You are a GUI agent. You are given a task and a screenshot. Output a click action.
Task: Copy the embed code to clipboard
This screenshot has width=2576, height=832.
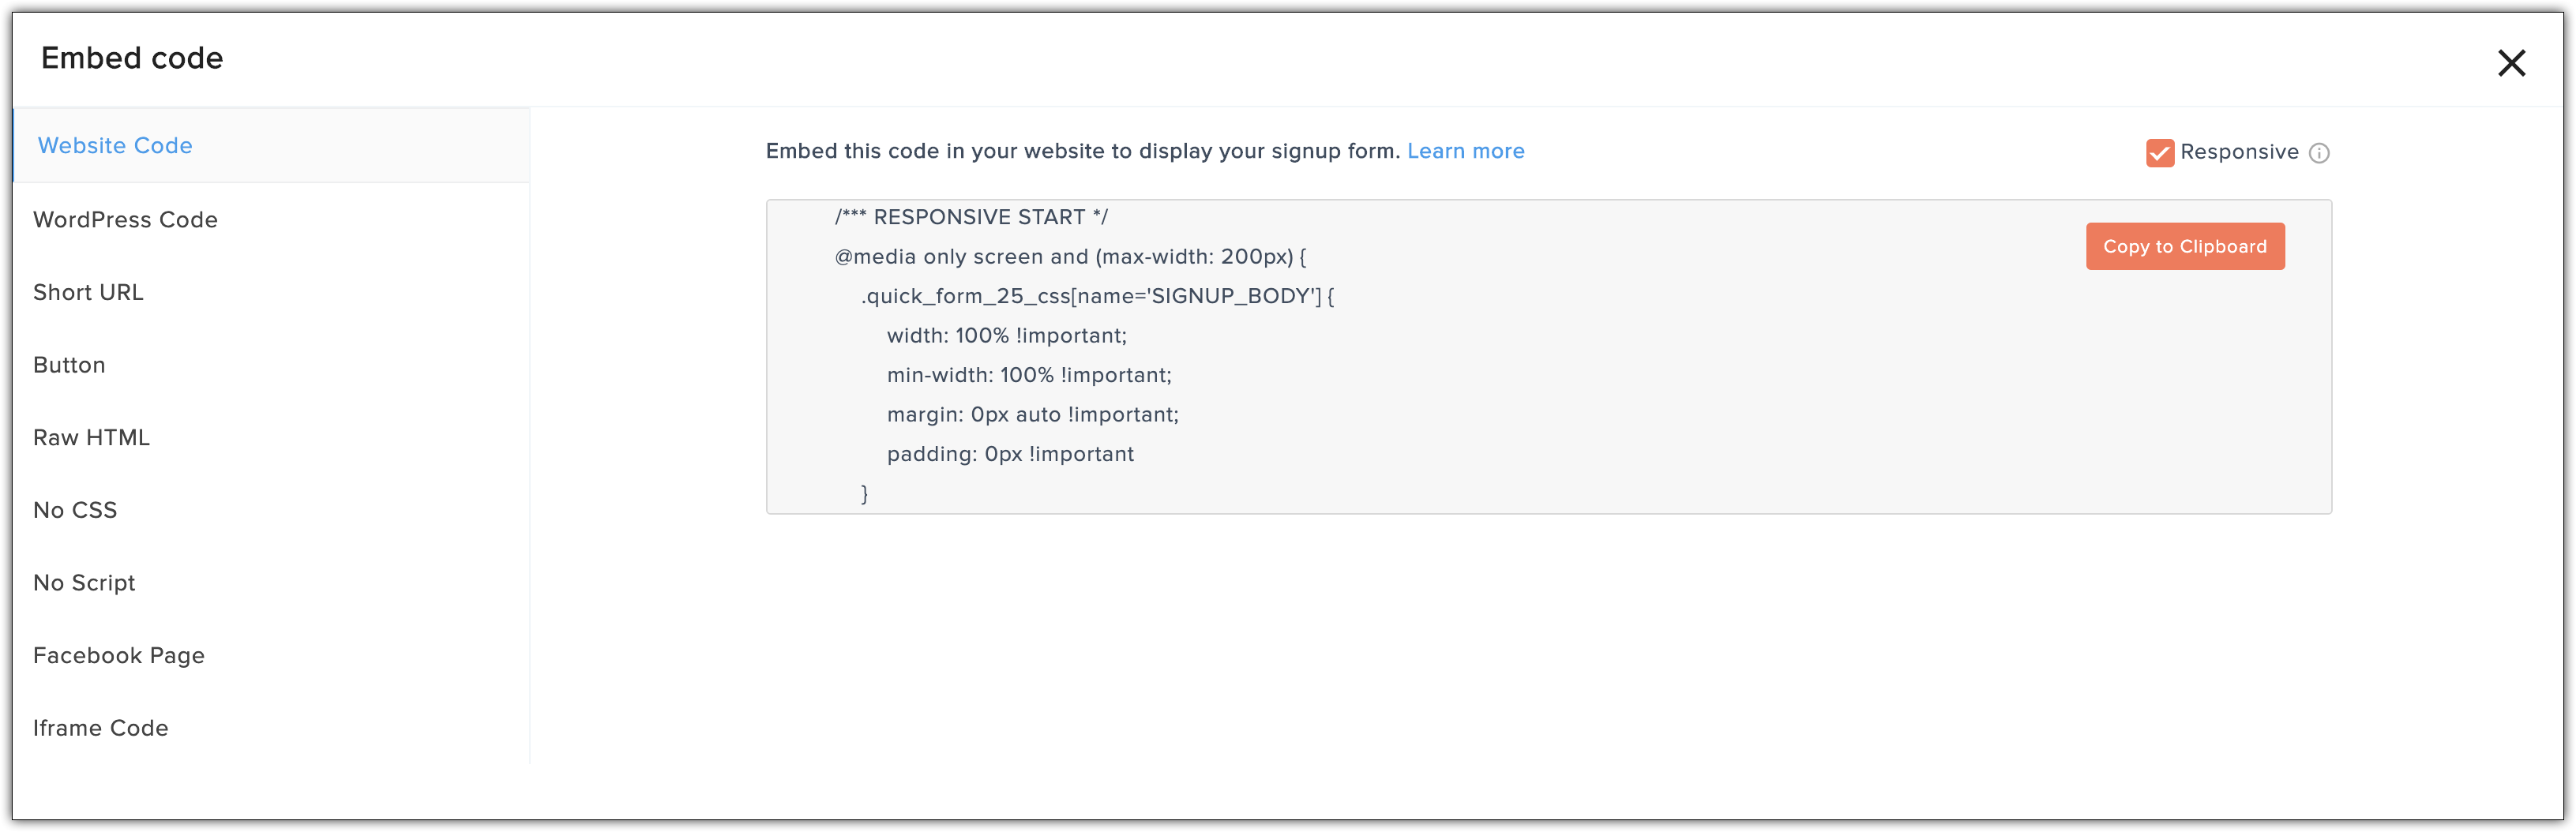pyautogui.click(x=2184, y=246)
